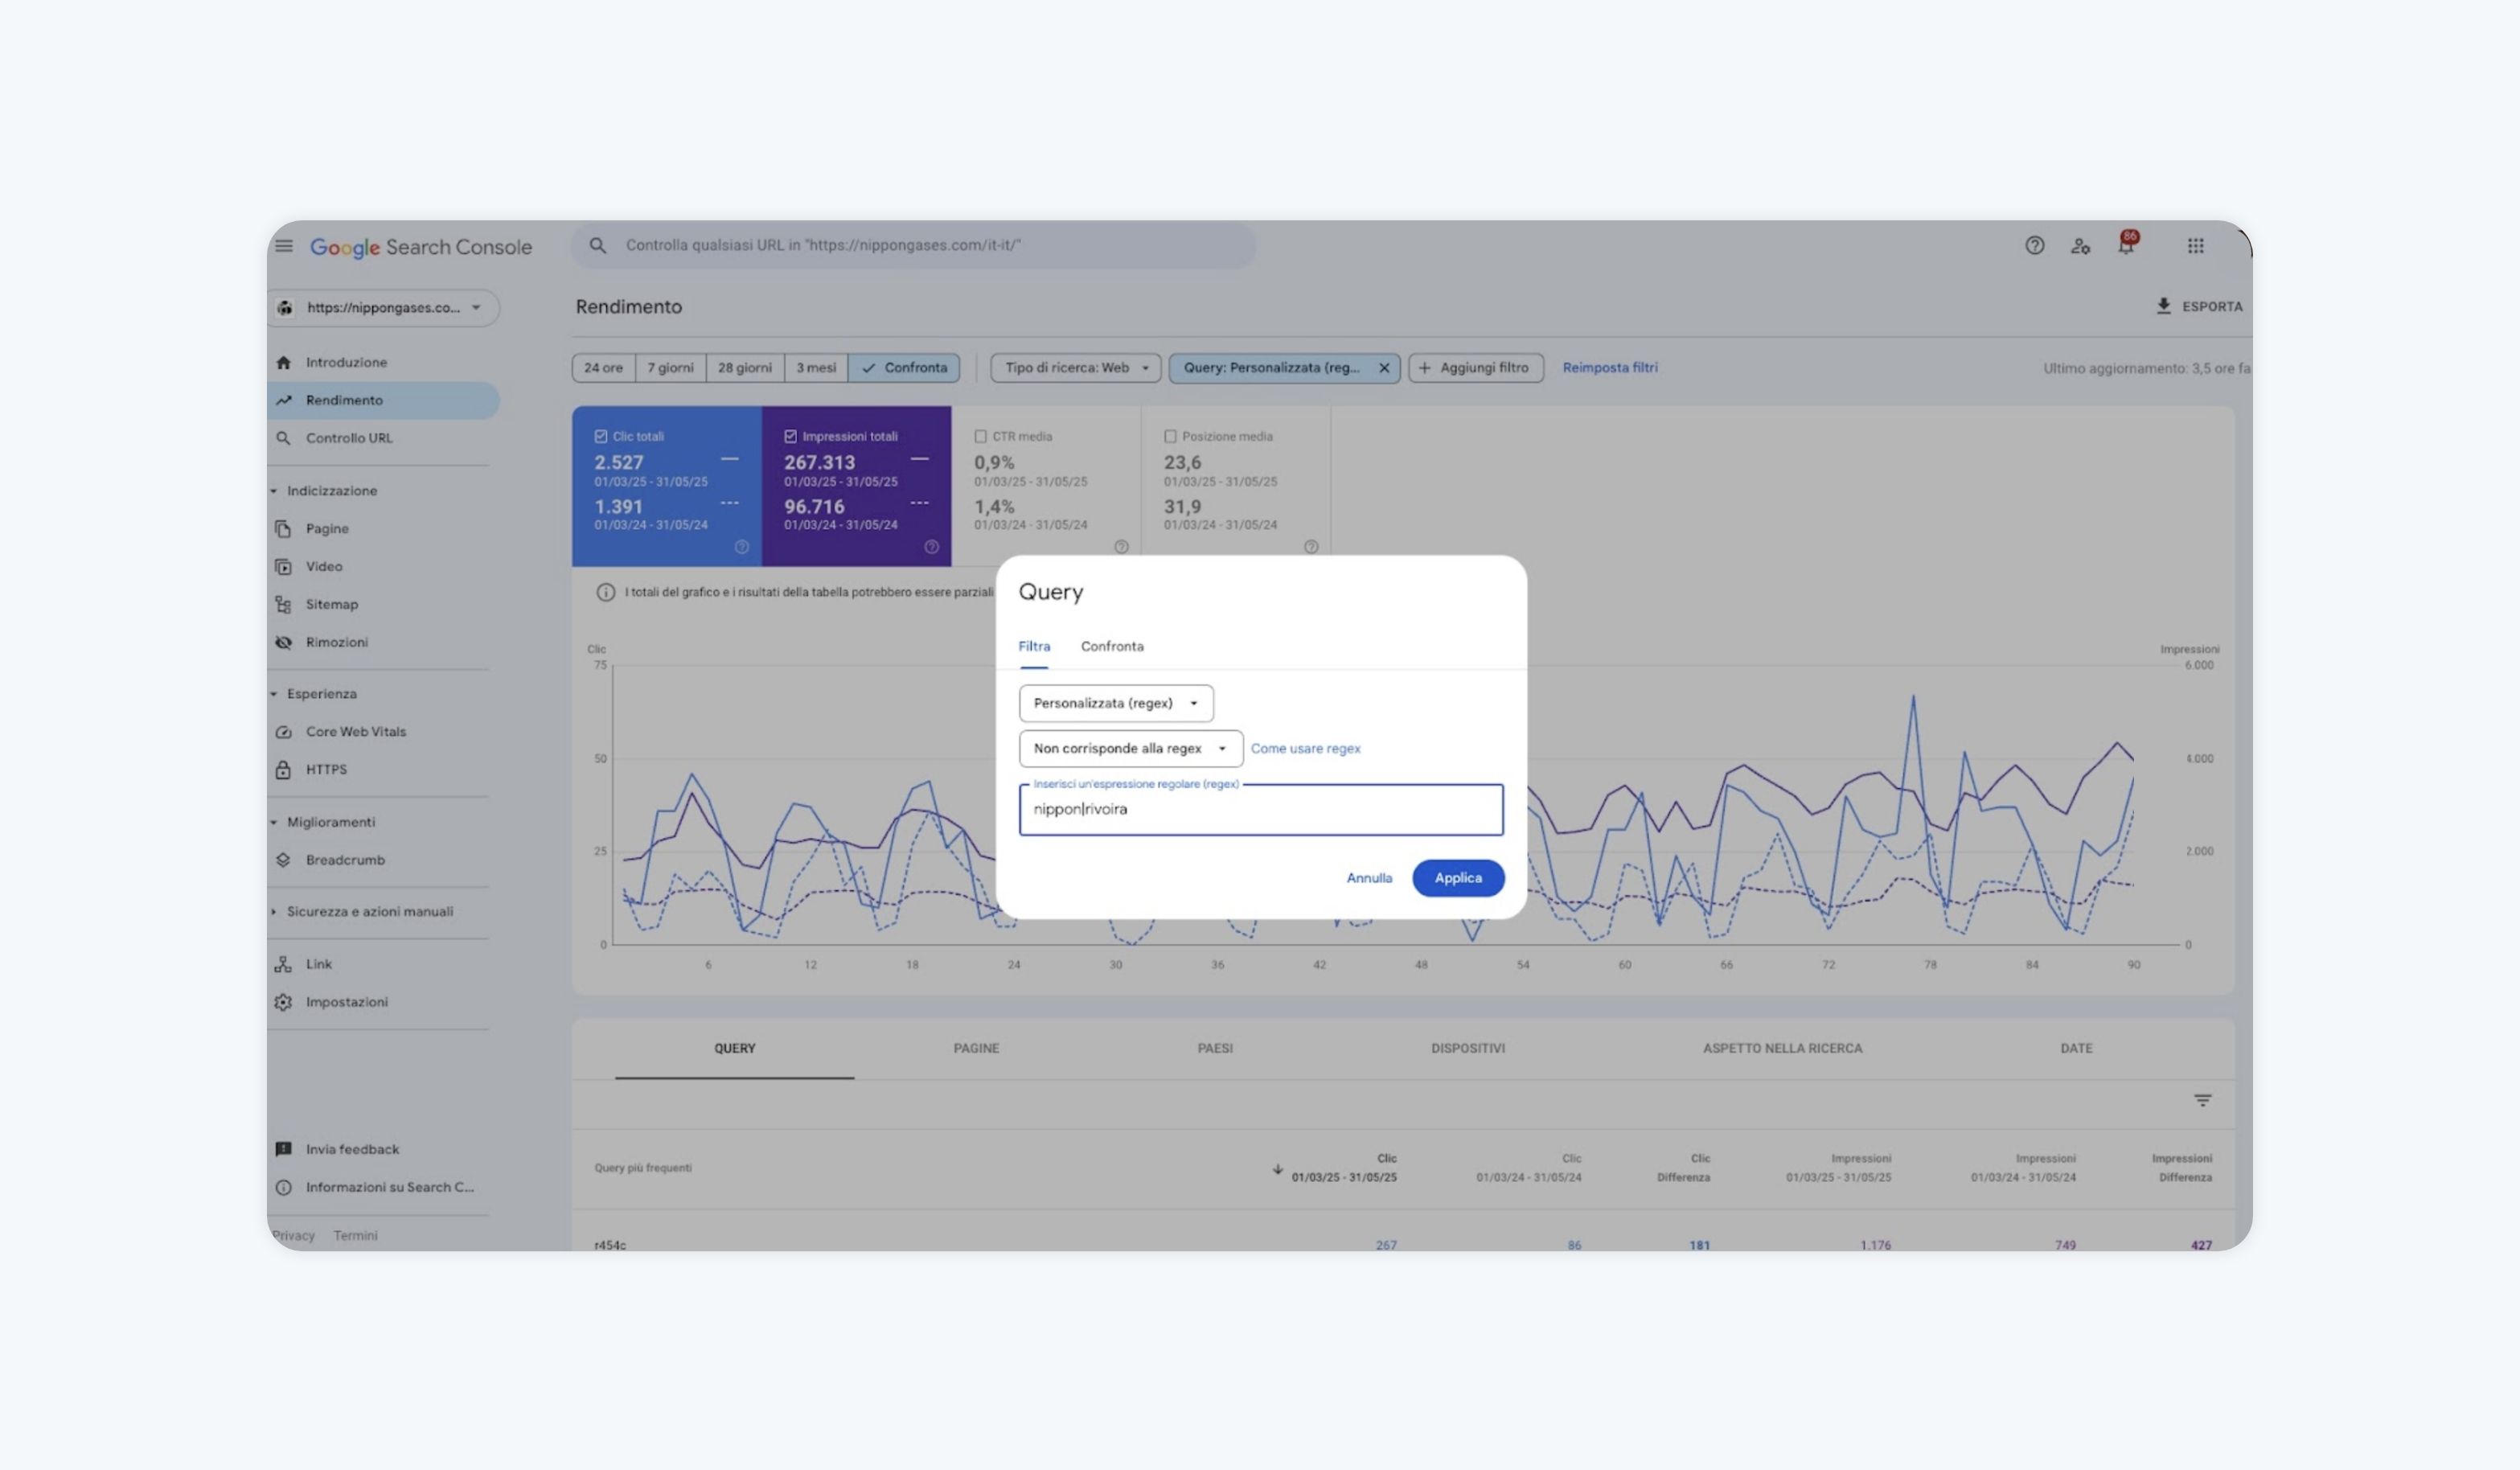Viewport: 2520px width, 1470px height.
Task: Open the Tipo di ricerca: Web dropdown
Action: [x=1076, y=368]
